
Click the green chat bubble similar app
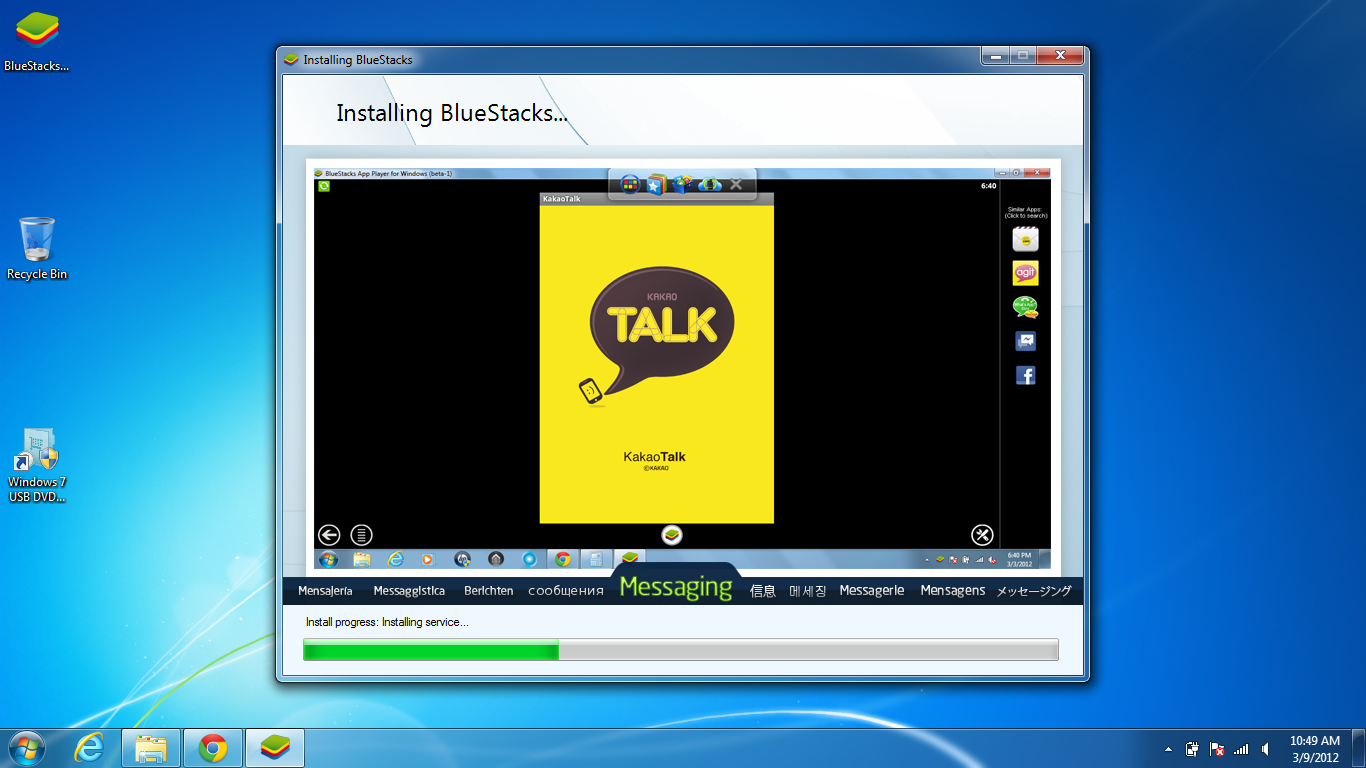pyautogui.click(x=1025, y=307)
